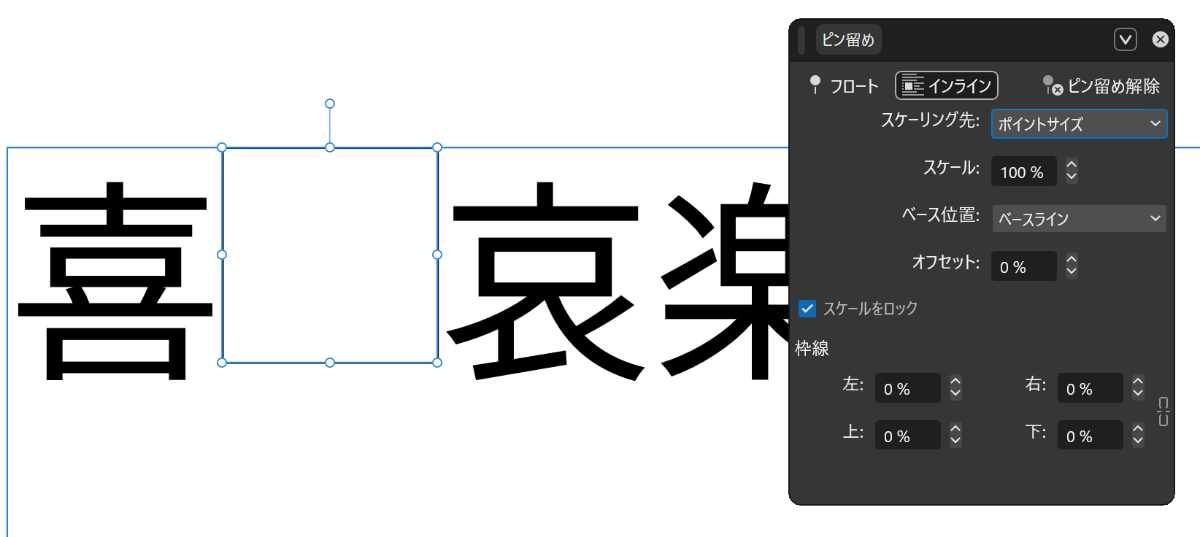Select the インライン pinning mode

[946, 86]
